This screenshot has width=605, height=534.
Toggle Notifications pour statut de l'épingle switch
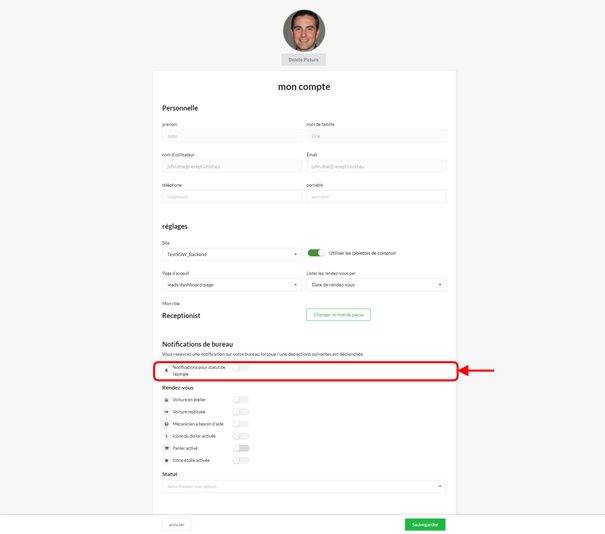click(x=241, y=368)
